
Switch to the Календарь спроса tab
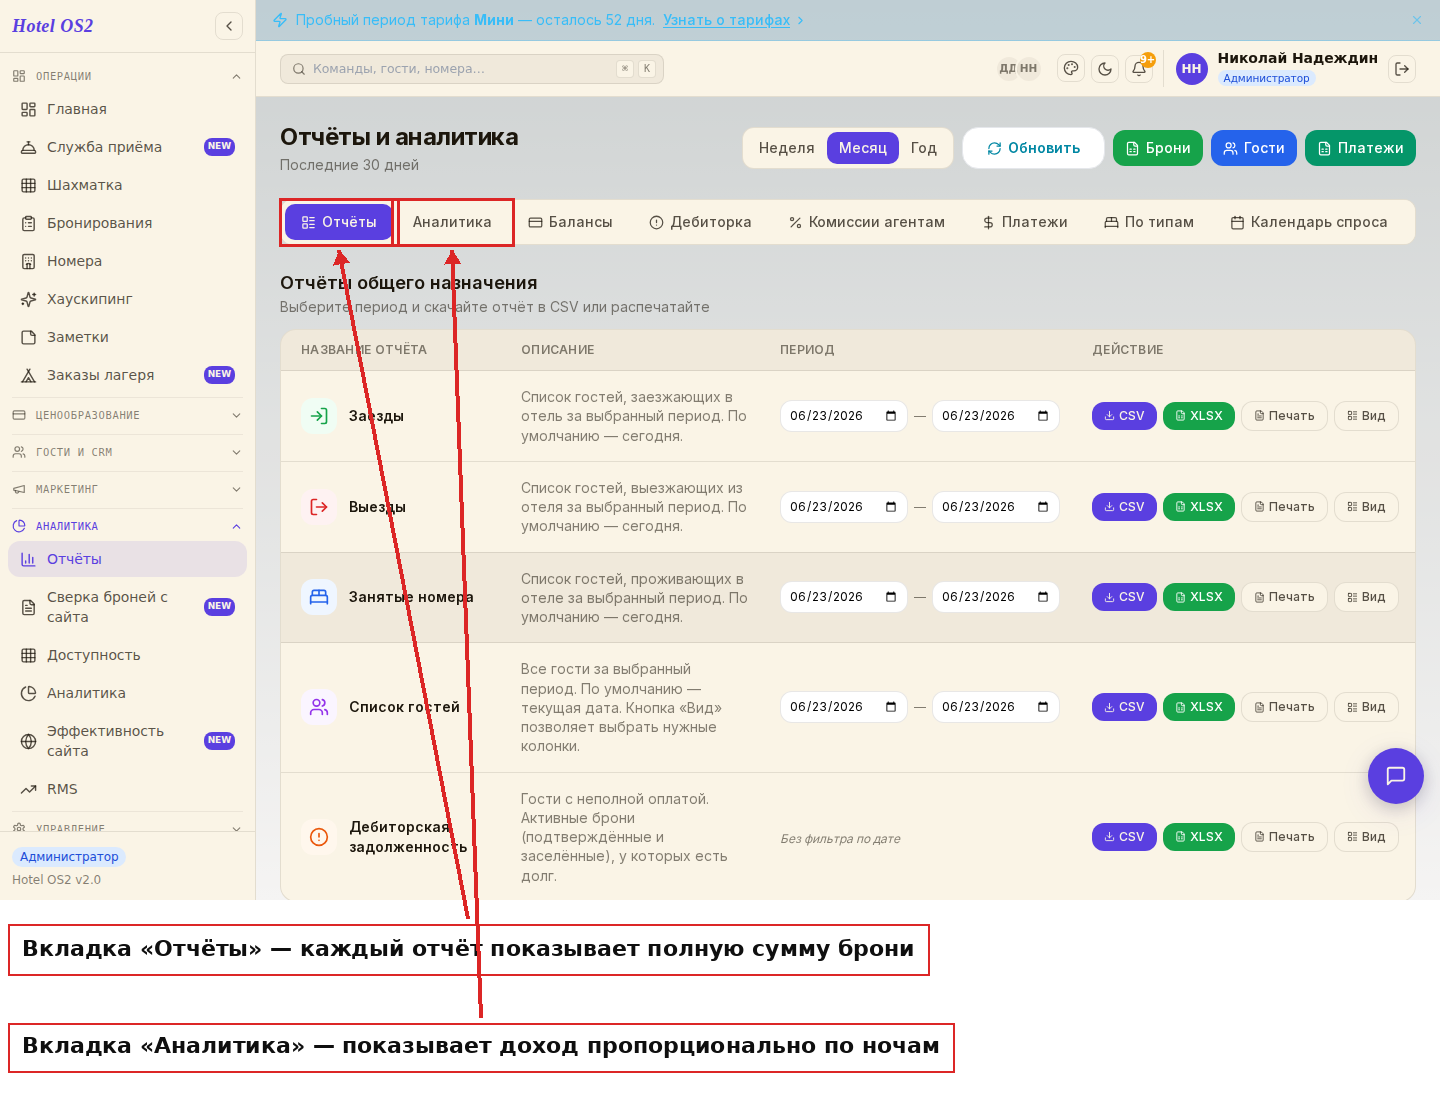click(1309, 222)
